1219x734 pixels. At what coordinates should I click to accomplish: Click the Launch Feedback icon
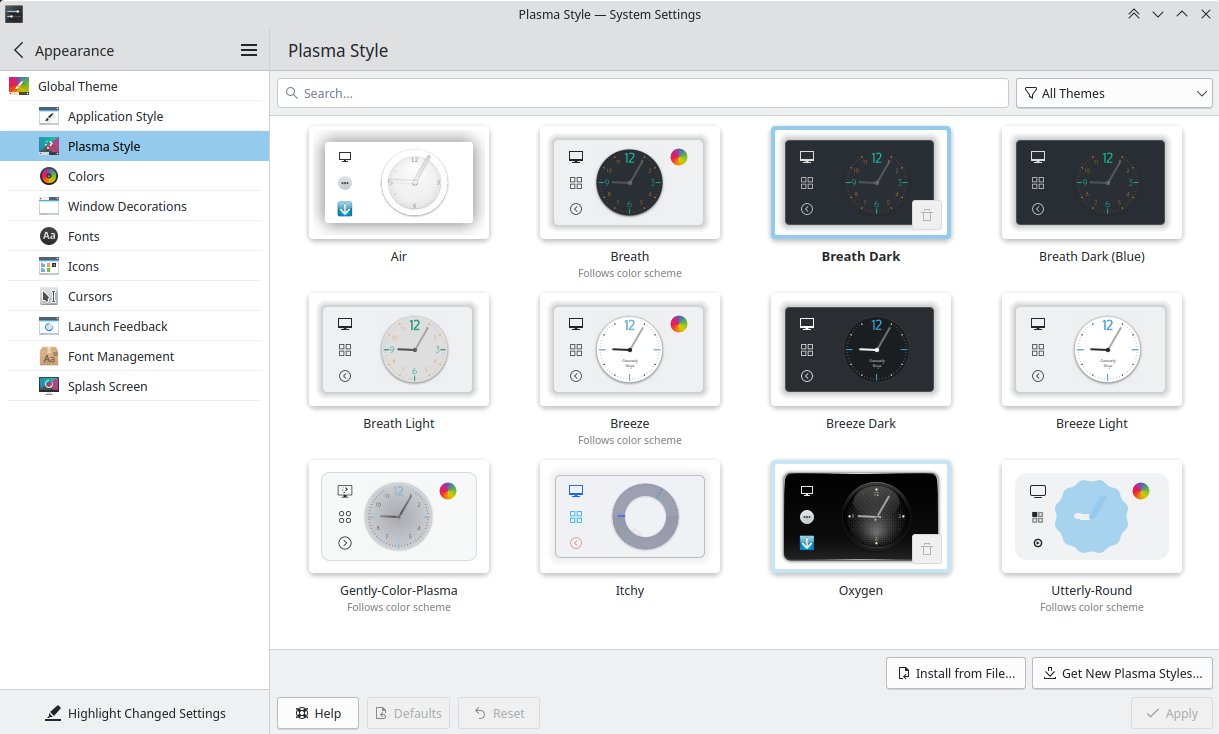[x=49, y=326]
